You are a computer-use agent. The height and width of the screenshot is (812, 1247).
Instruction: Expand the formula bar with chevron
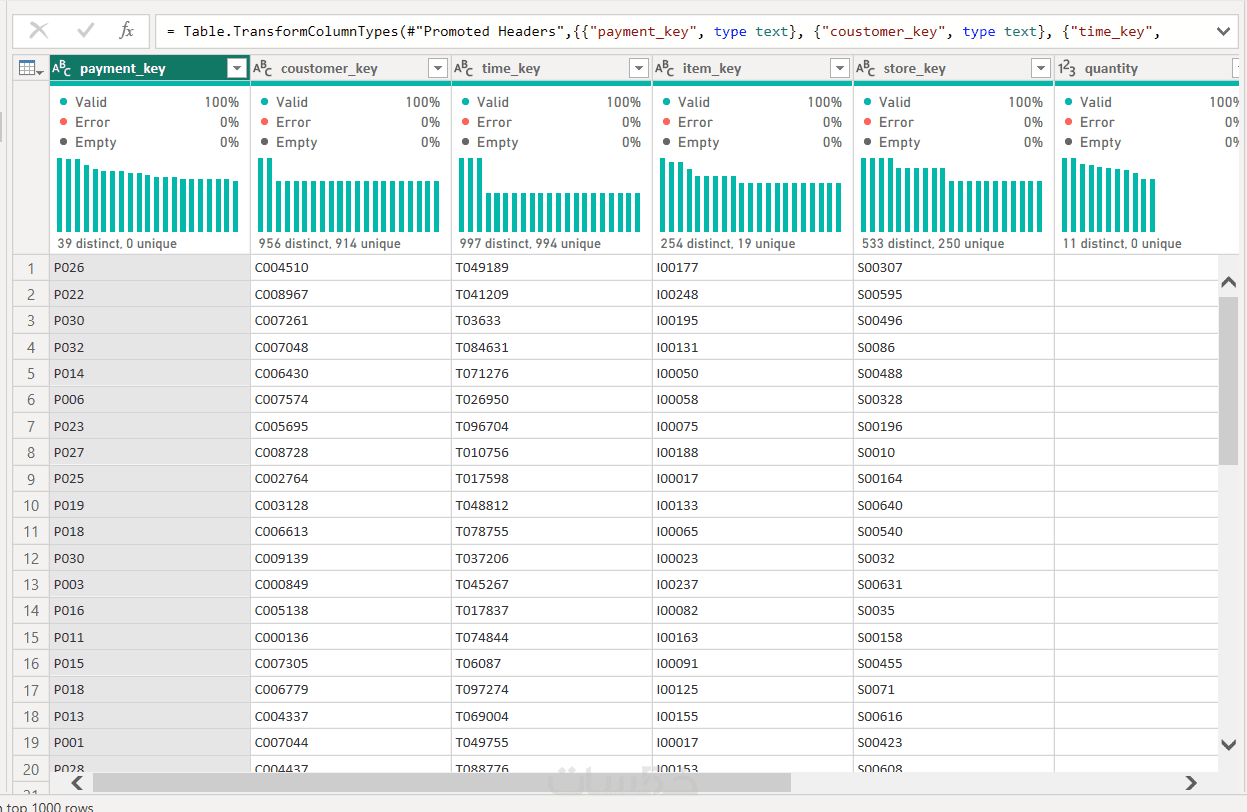(x=1223, y=32)
